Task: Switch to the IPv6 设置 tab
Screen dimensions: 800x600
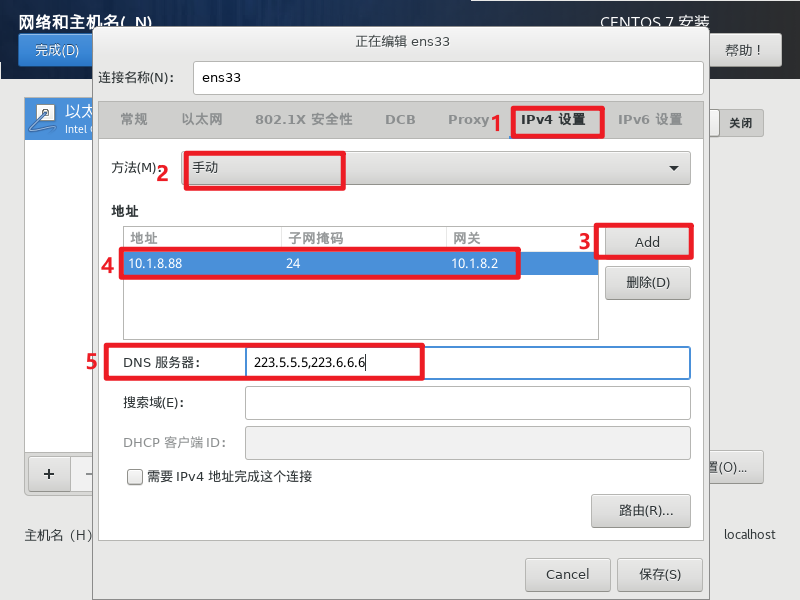Action: coord(650,119)
